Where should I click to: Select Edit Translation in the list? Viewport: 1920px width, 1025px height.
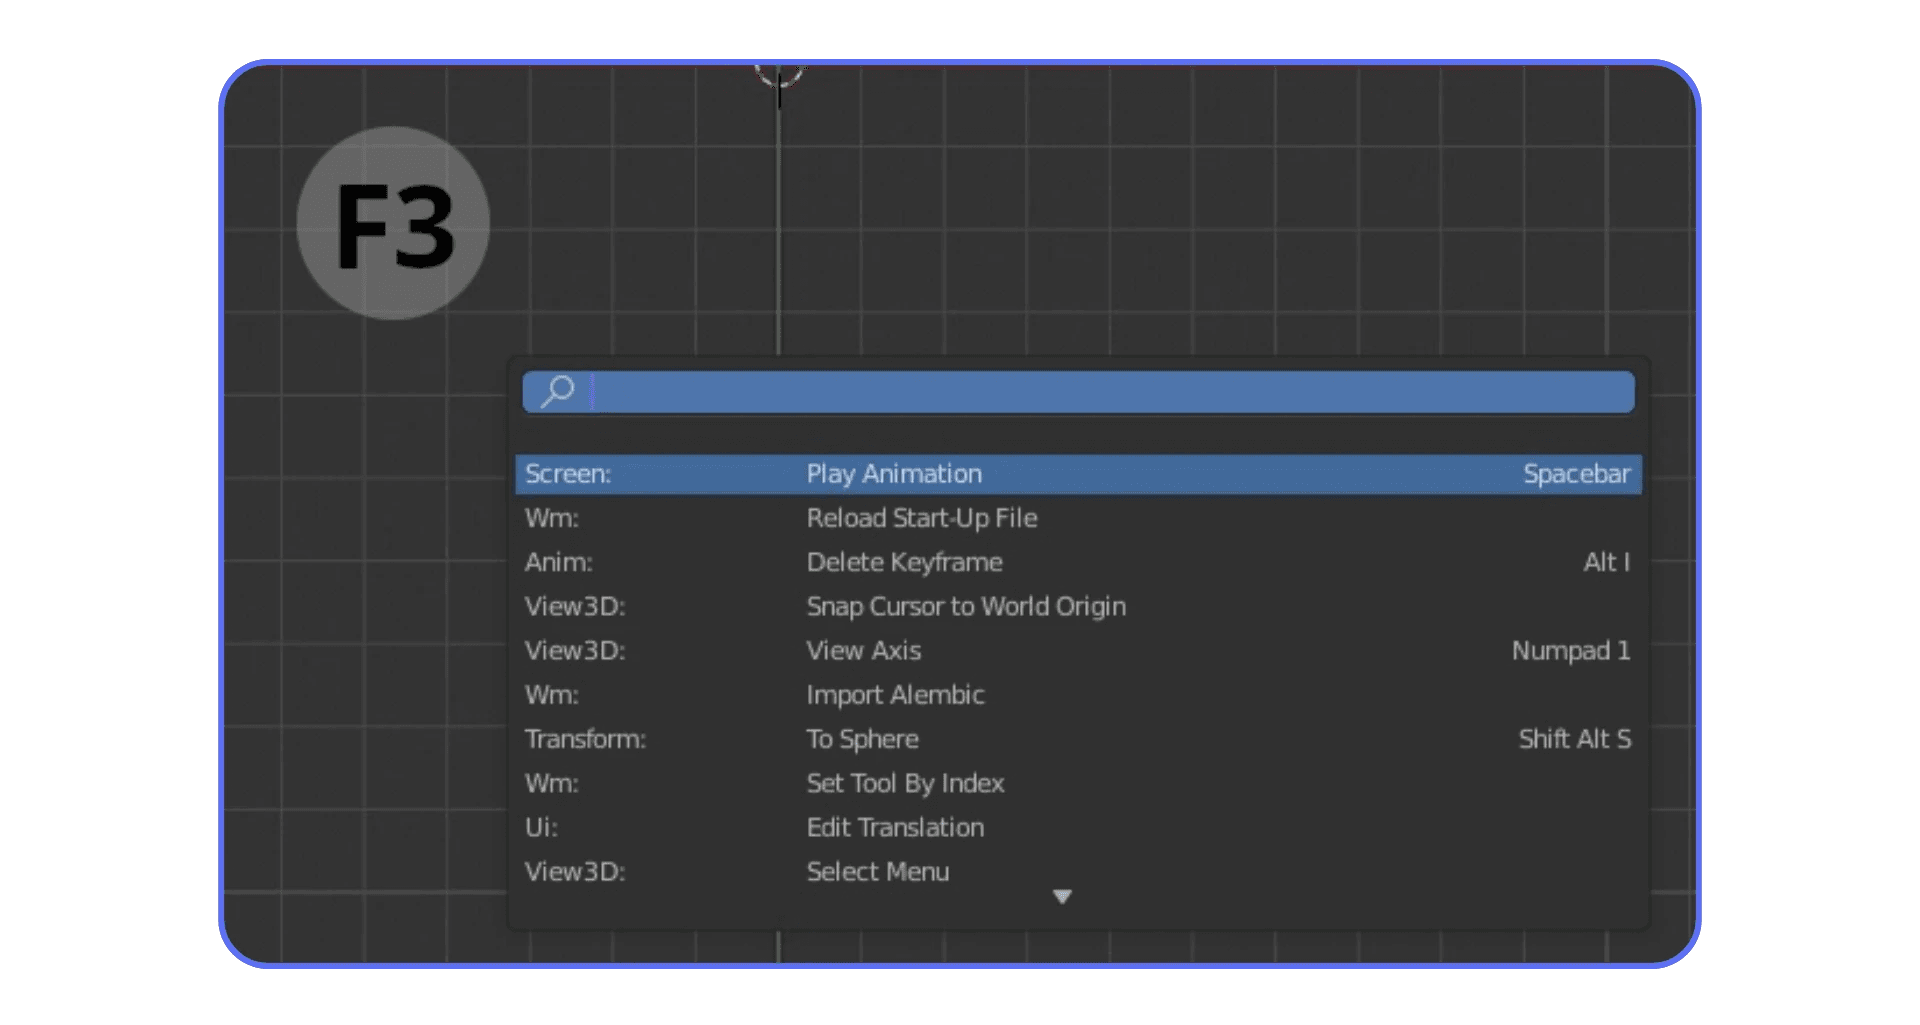coord(895,827)
